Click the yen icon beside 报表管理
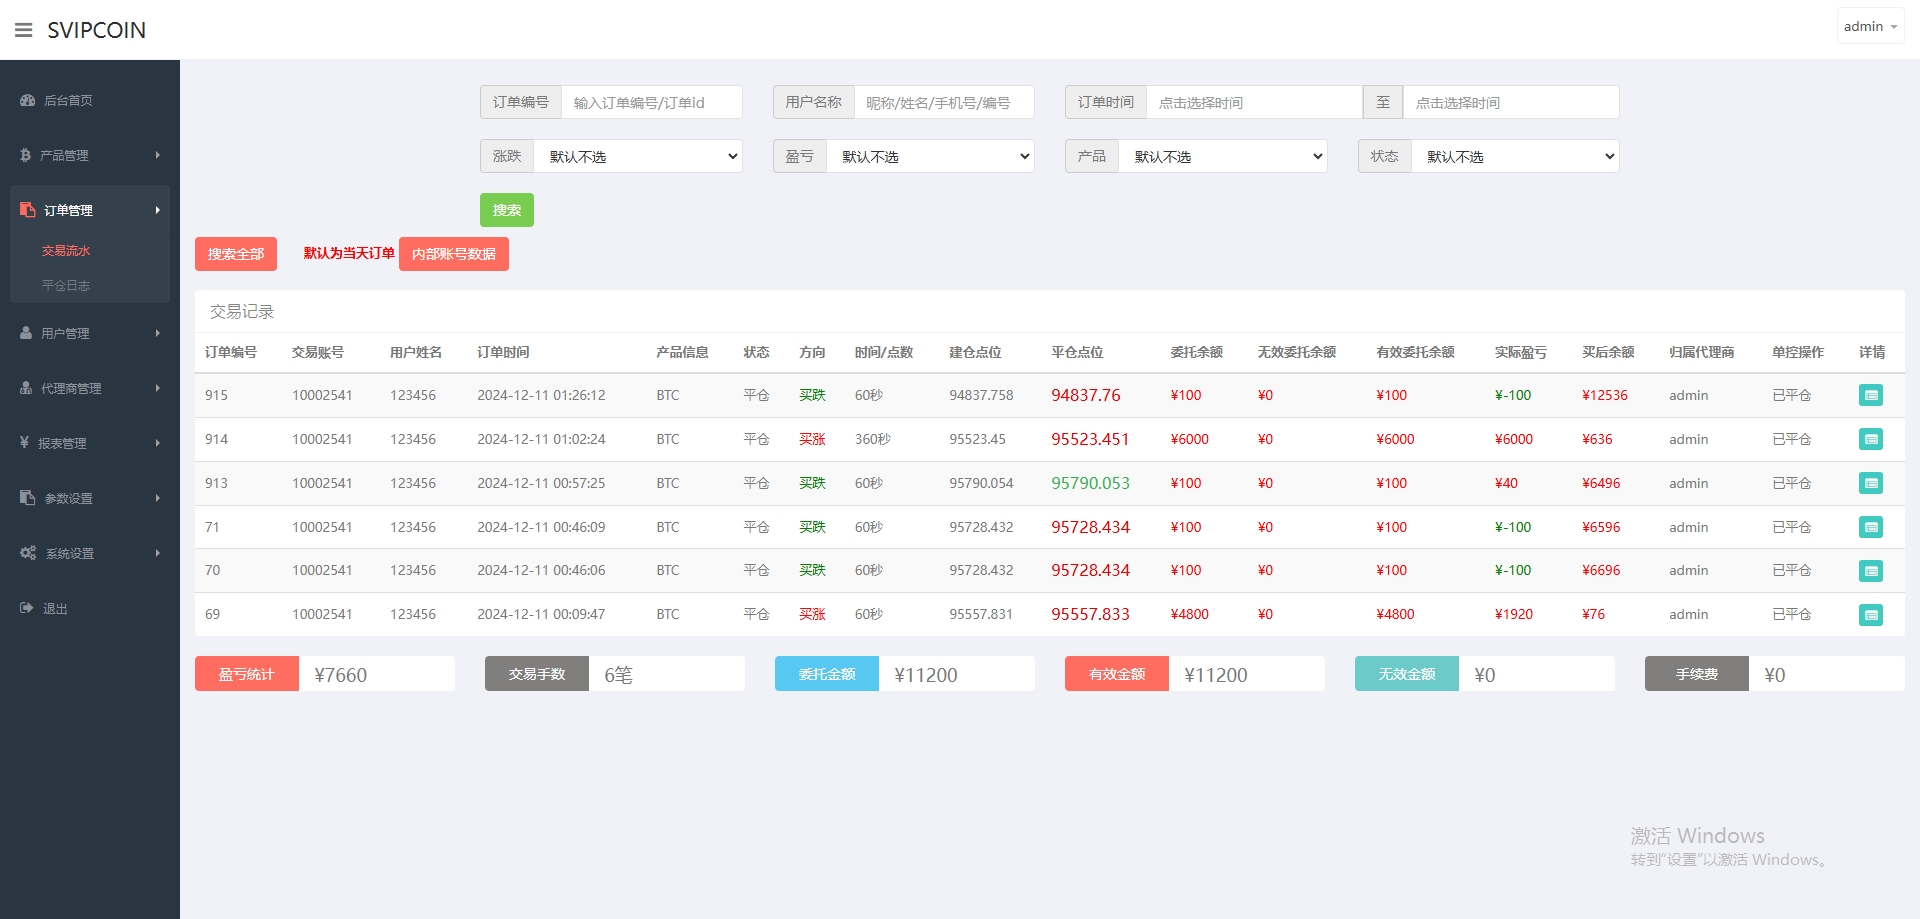This screenshot has width=1920, height=919. [x=24, y=442]
